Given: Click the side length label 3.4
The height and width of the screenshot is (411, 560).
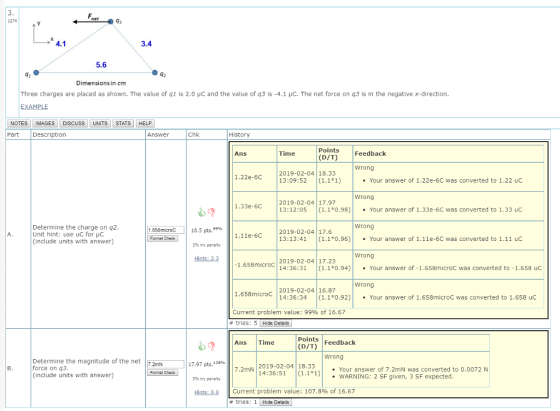Looking at the screenshot, I should pyautogui.click(x=146, y=44).
